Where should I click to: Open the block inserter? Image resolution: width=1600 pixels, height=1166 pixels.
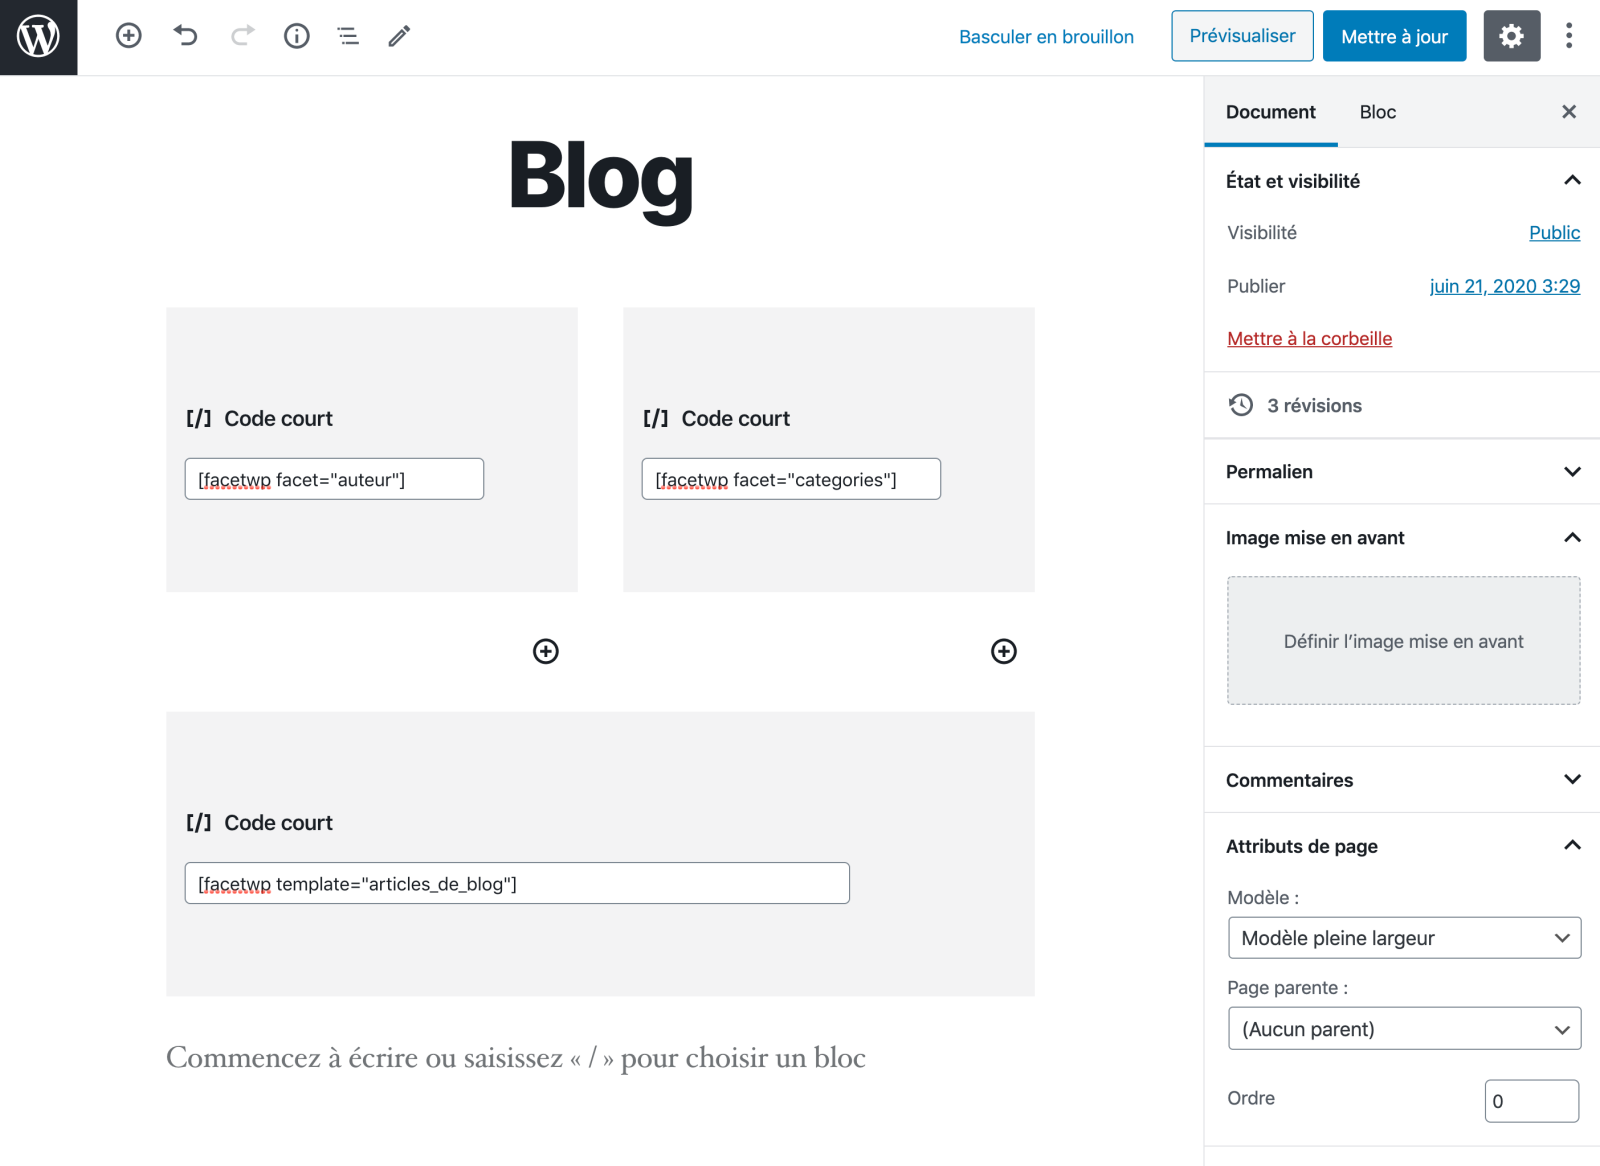tap(128, 36)
